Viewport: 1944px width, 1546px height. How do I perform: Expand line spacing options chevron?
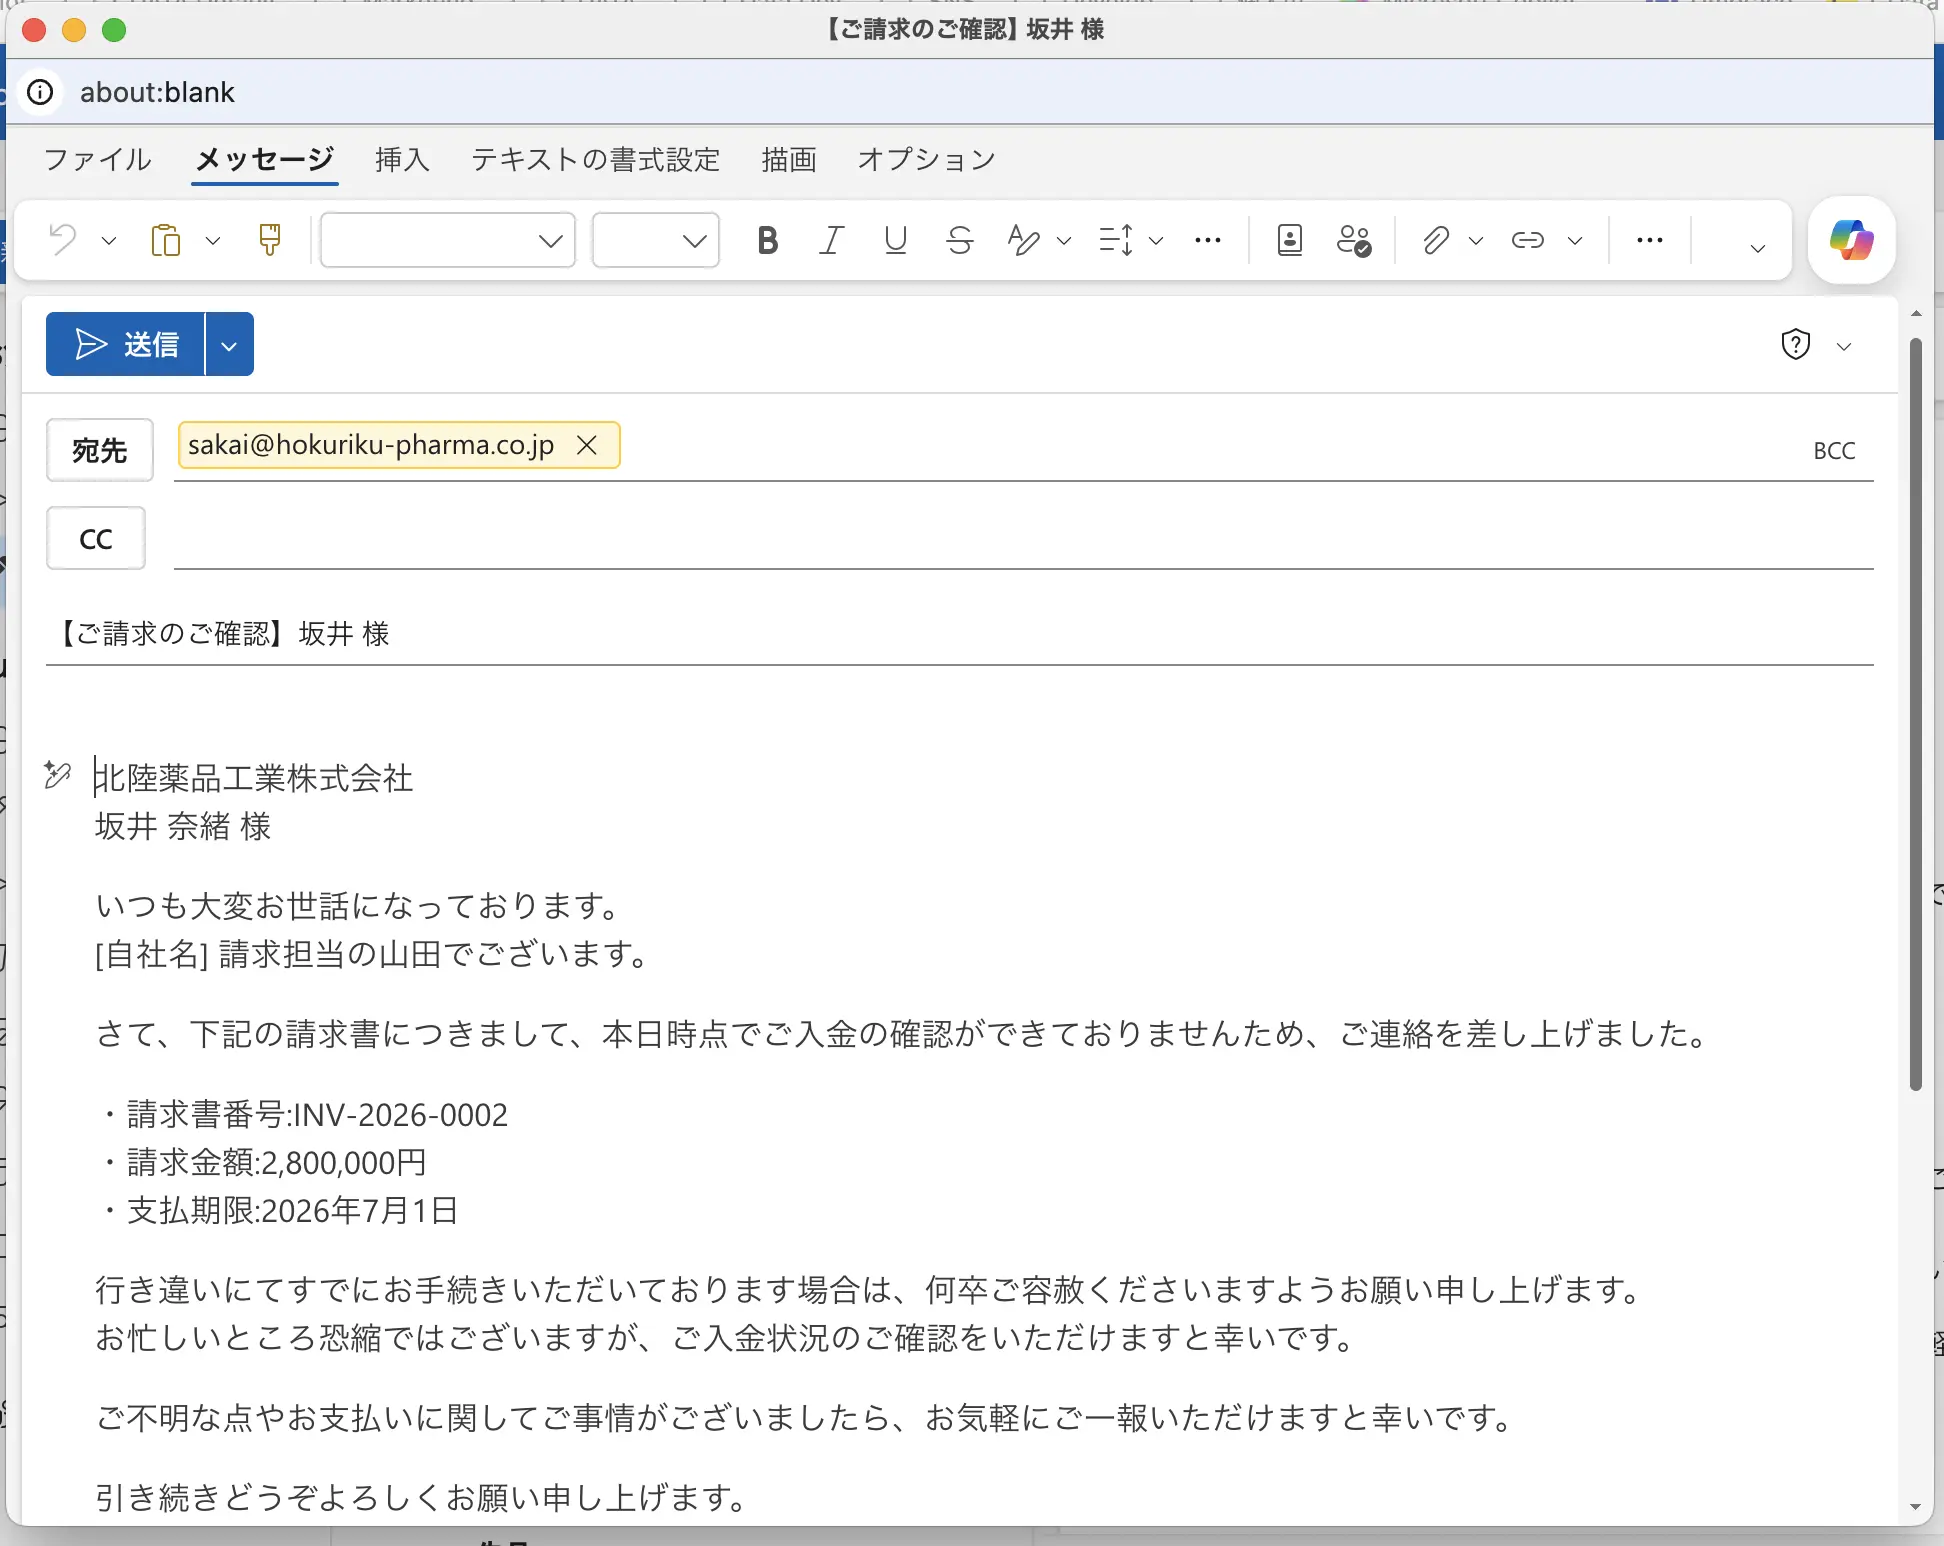point(1156,241)
